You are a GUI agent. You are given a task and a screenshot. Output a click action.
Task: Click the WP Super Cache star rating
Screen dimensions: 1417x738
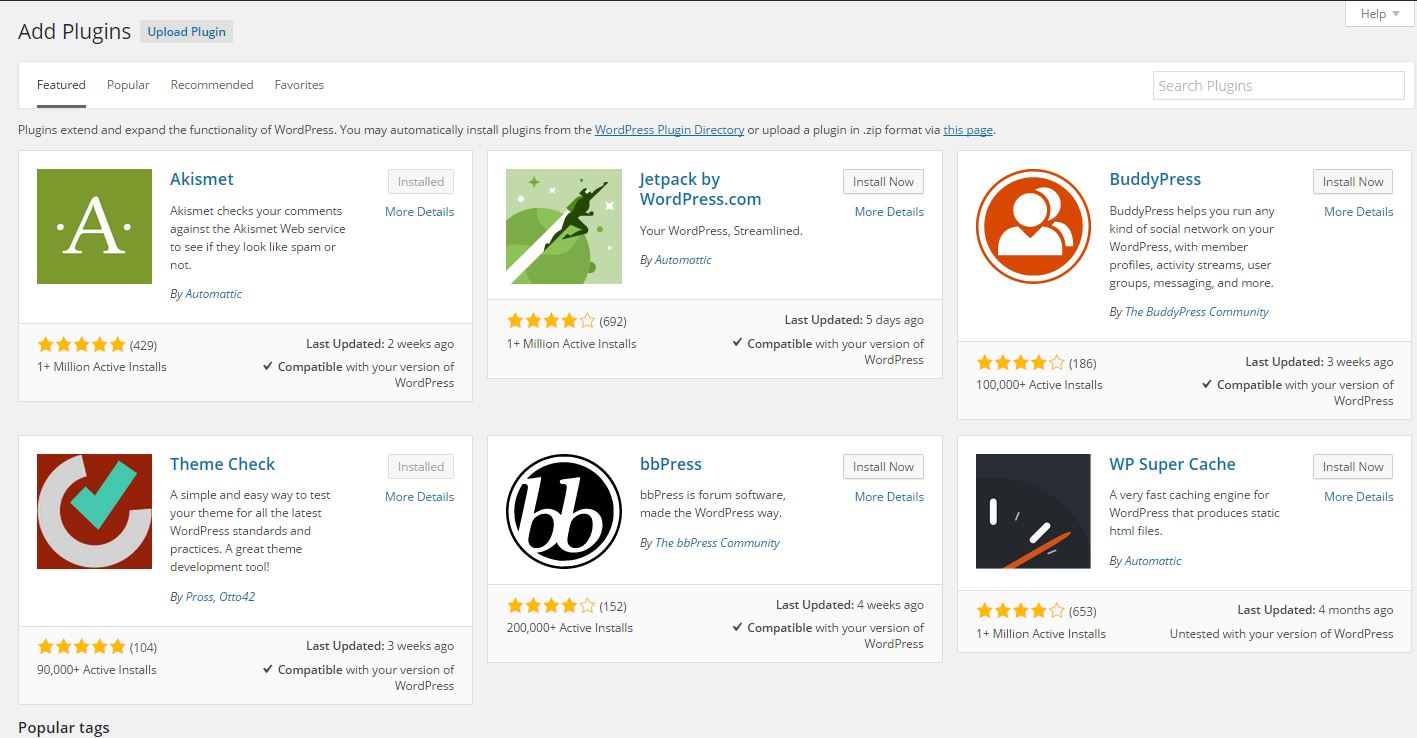click(x=1021, y=611)
